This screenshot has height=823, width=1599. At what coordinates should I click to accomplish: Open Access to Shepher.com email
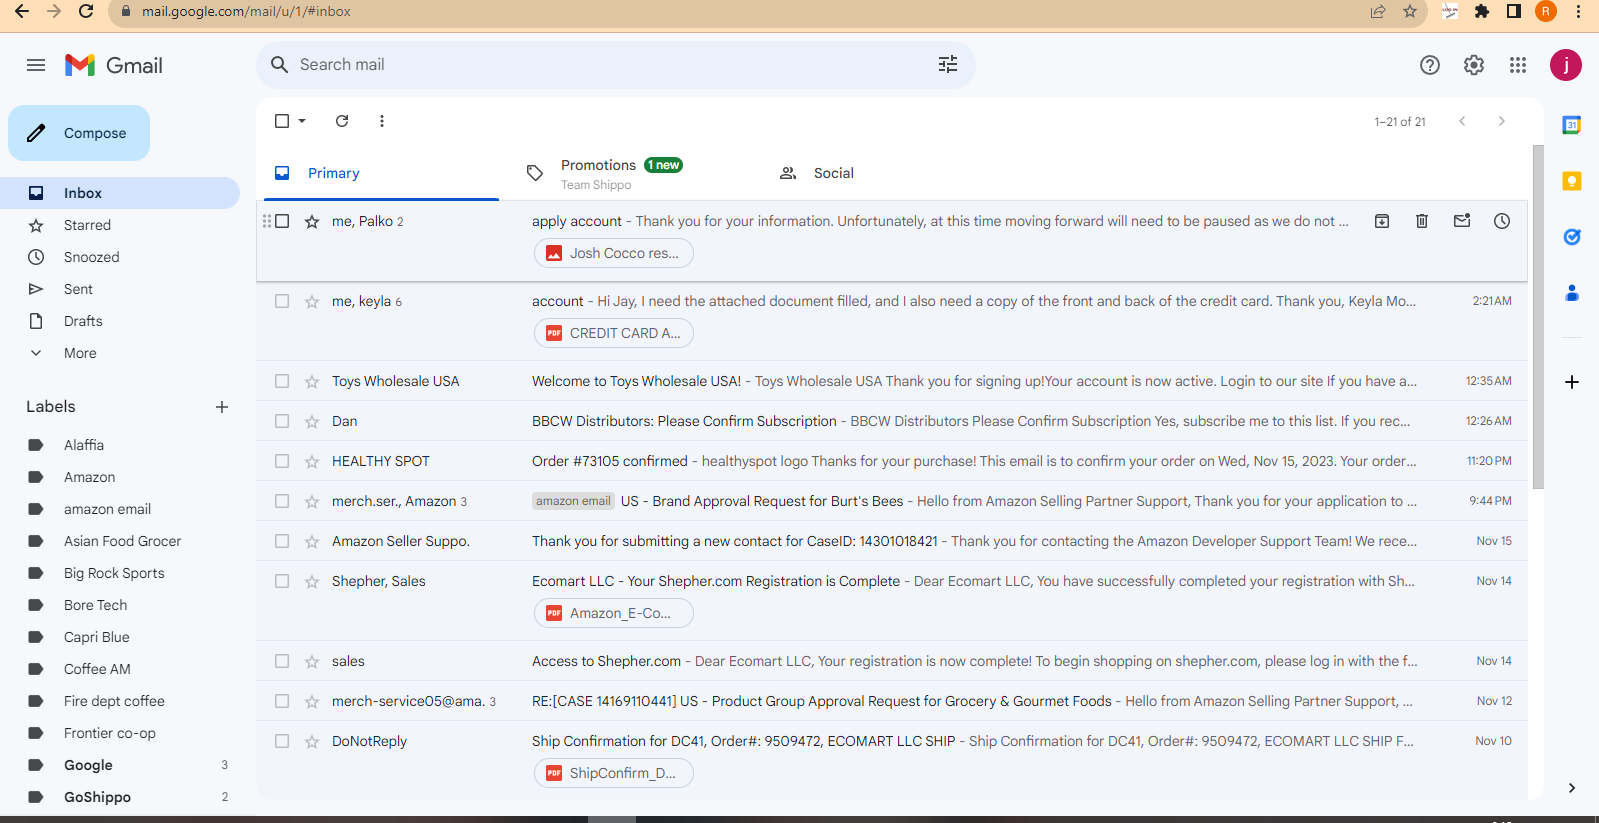(x=892, y=661)
